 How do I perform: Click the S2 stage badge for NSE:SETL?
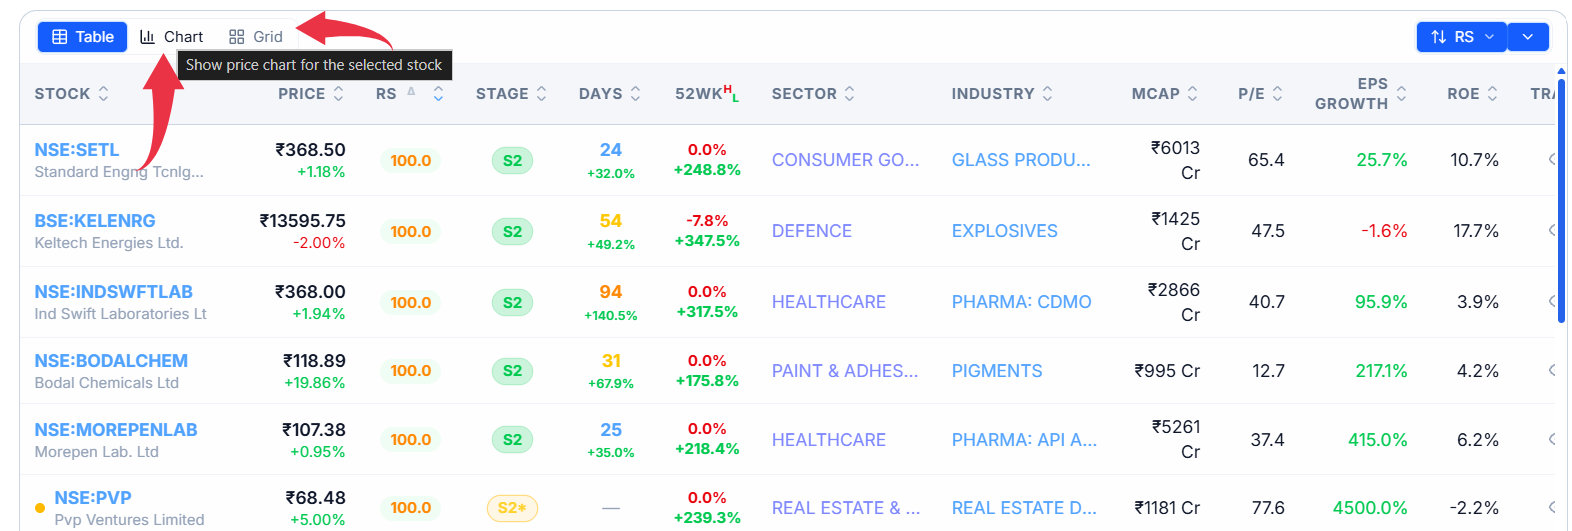tap(512, 160)
